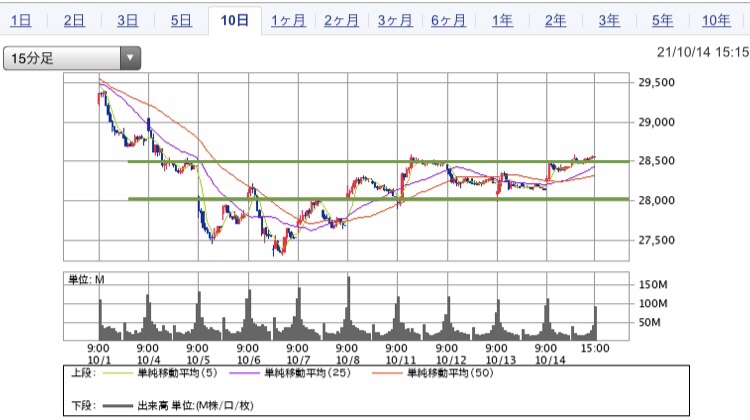Viewport: 750px width, 420px height.
Task: Click the 150M volume axis label
Action: click(x=653, y=285)
